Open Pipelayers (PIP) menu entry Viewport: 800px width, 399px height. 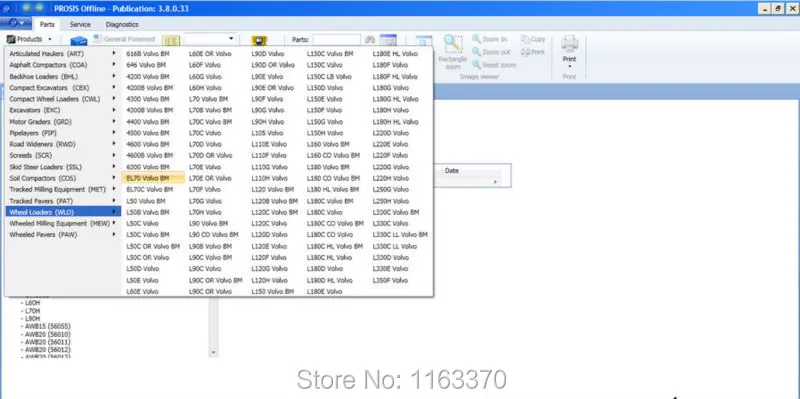point(62,133)
